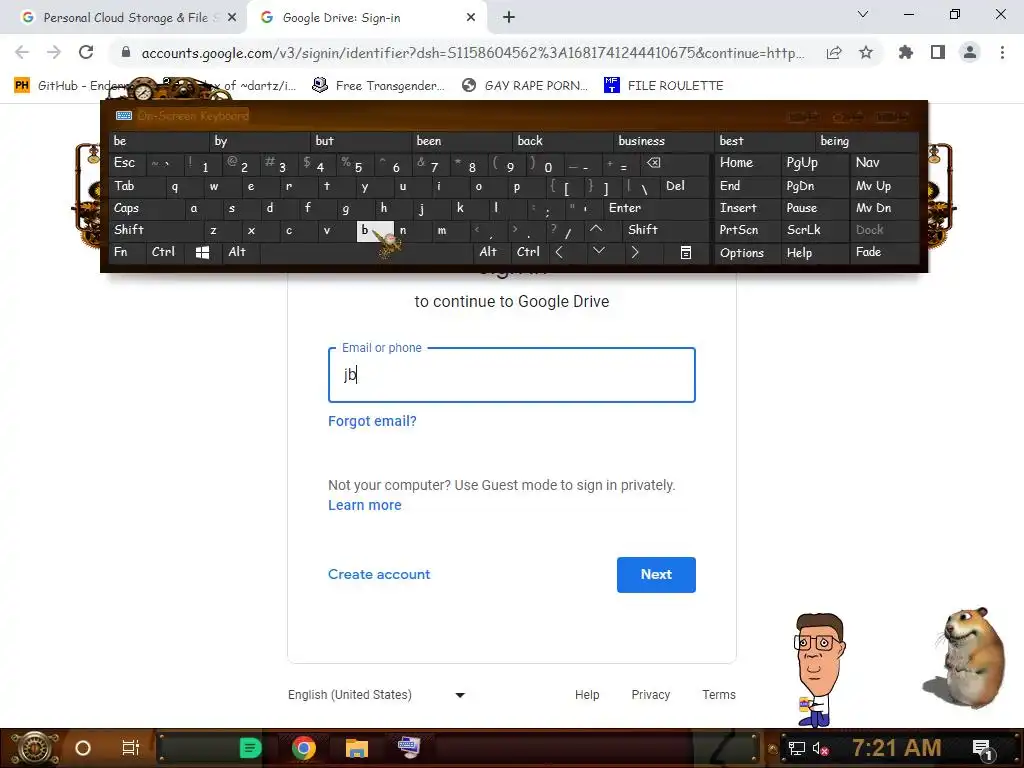Toggle the Fade key on keyboard
Viewport: 1024px width, 768px height.
click(x=884, y=252)
